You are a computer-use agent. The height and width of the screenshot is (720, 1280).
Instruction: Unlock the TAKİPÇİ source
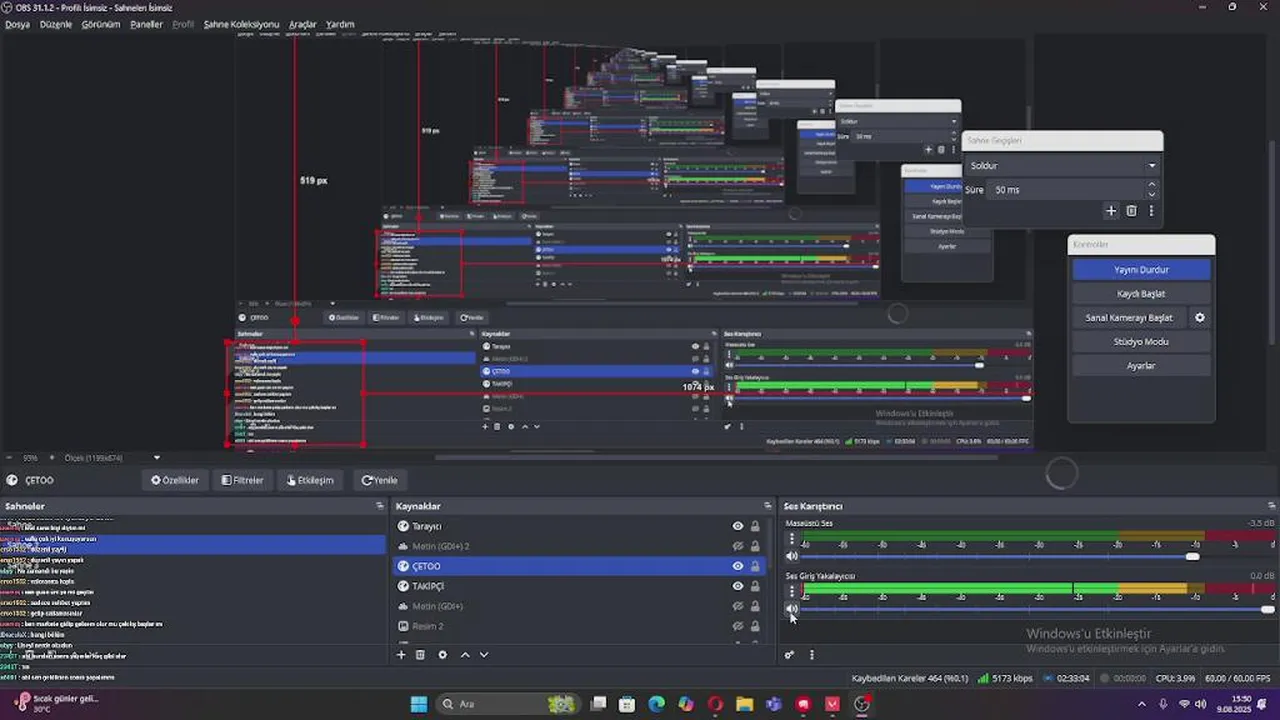755,586
